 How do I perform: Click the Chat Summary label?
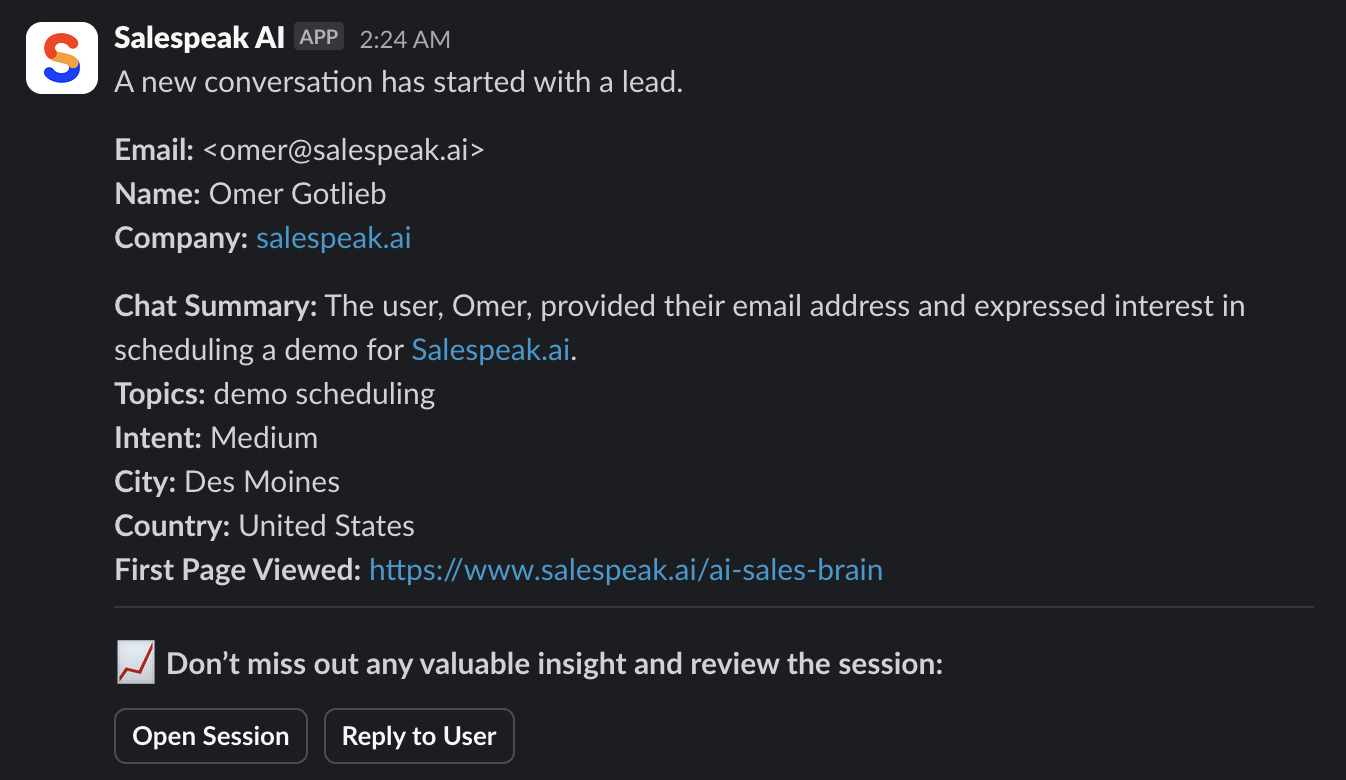(x=216, y=306)
